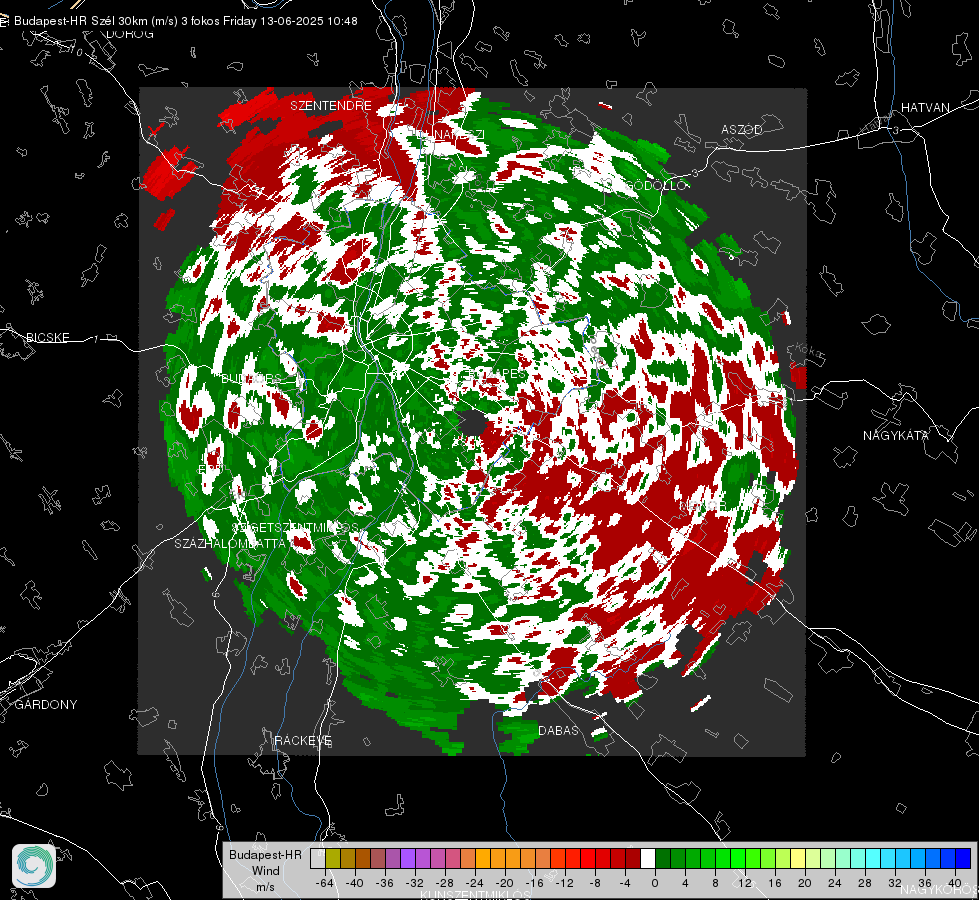979x900 pixels.
Task: Click the 'HATVAN' town label
Action: pos(925,107)
